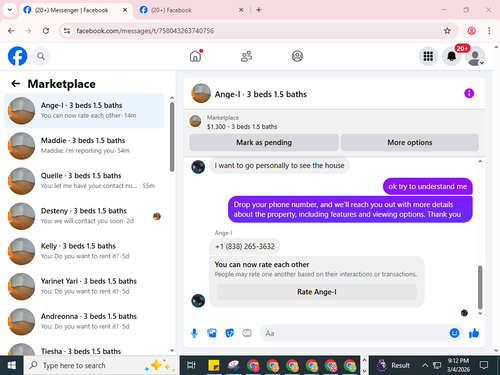Open Sticky Notes from taskbar
500x375 pixels.
click(x=214, y=366)
